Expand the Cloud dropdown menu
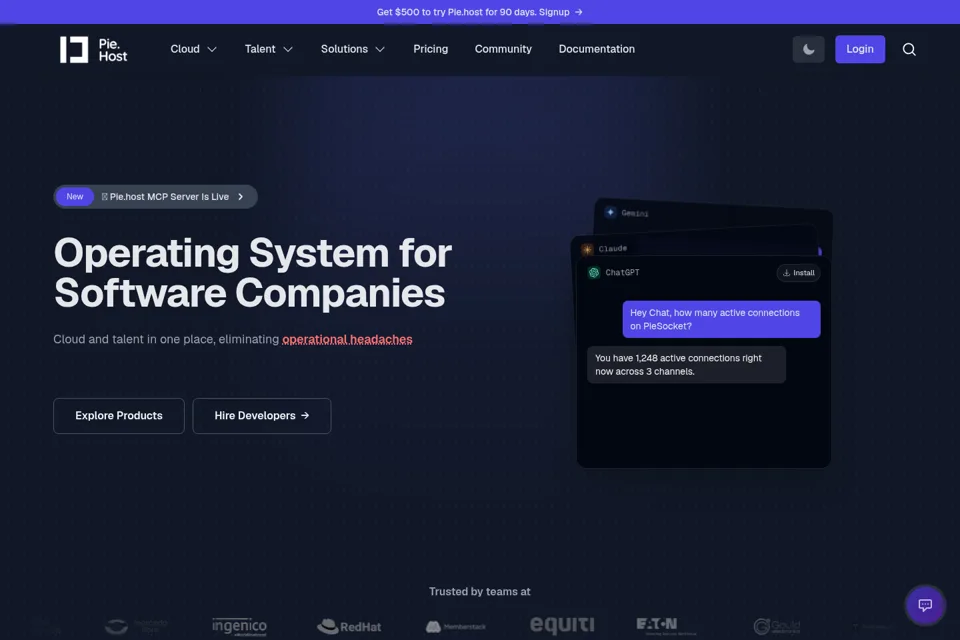The image size is (960, 640). pos(193,49)
